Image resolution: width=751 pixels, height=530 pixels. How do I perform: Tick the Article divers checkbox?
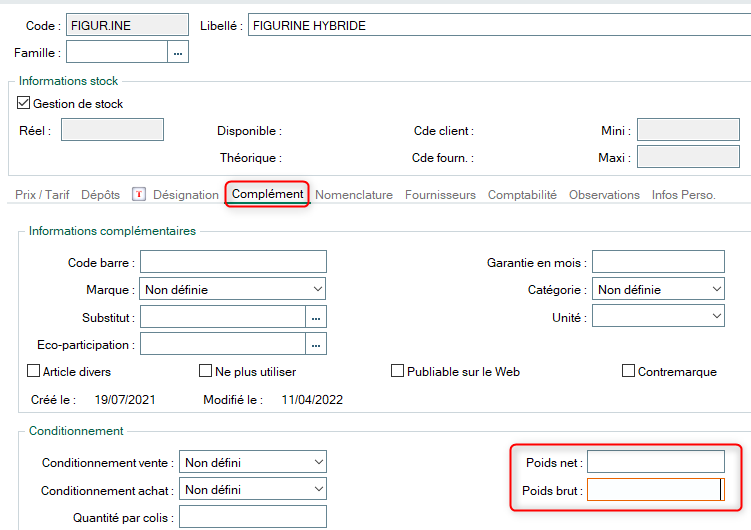(34, 371)
